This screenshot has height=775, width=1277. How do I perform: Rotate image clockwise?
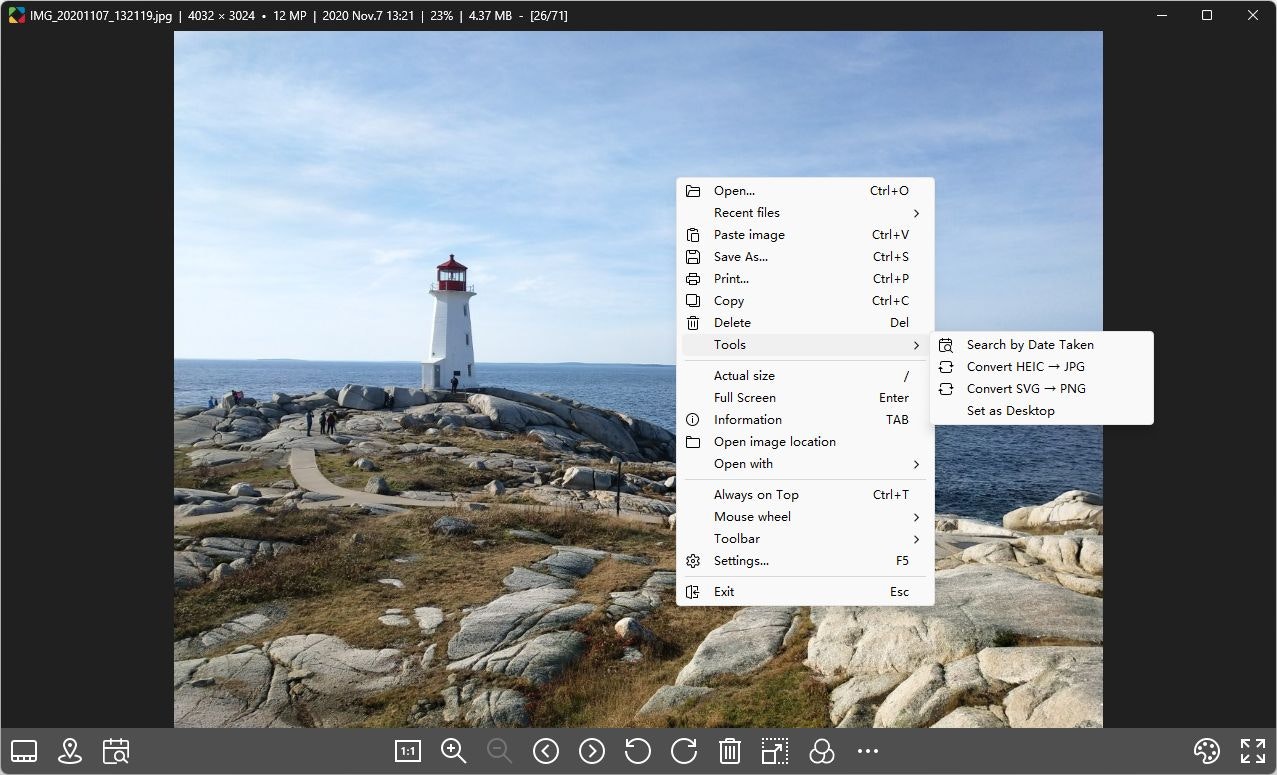684,751
